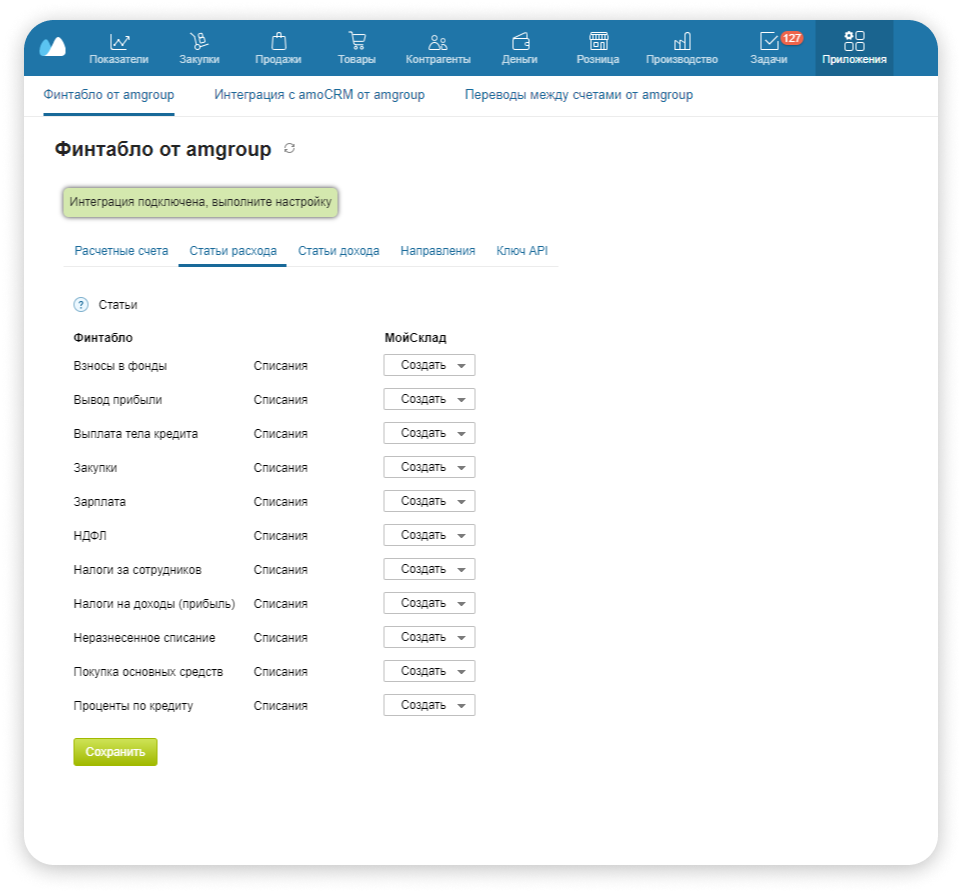The image size is (962, 893).
Task: Open Розница store icon
Action: [x=598, y=41]
